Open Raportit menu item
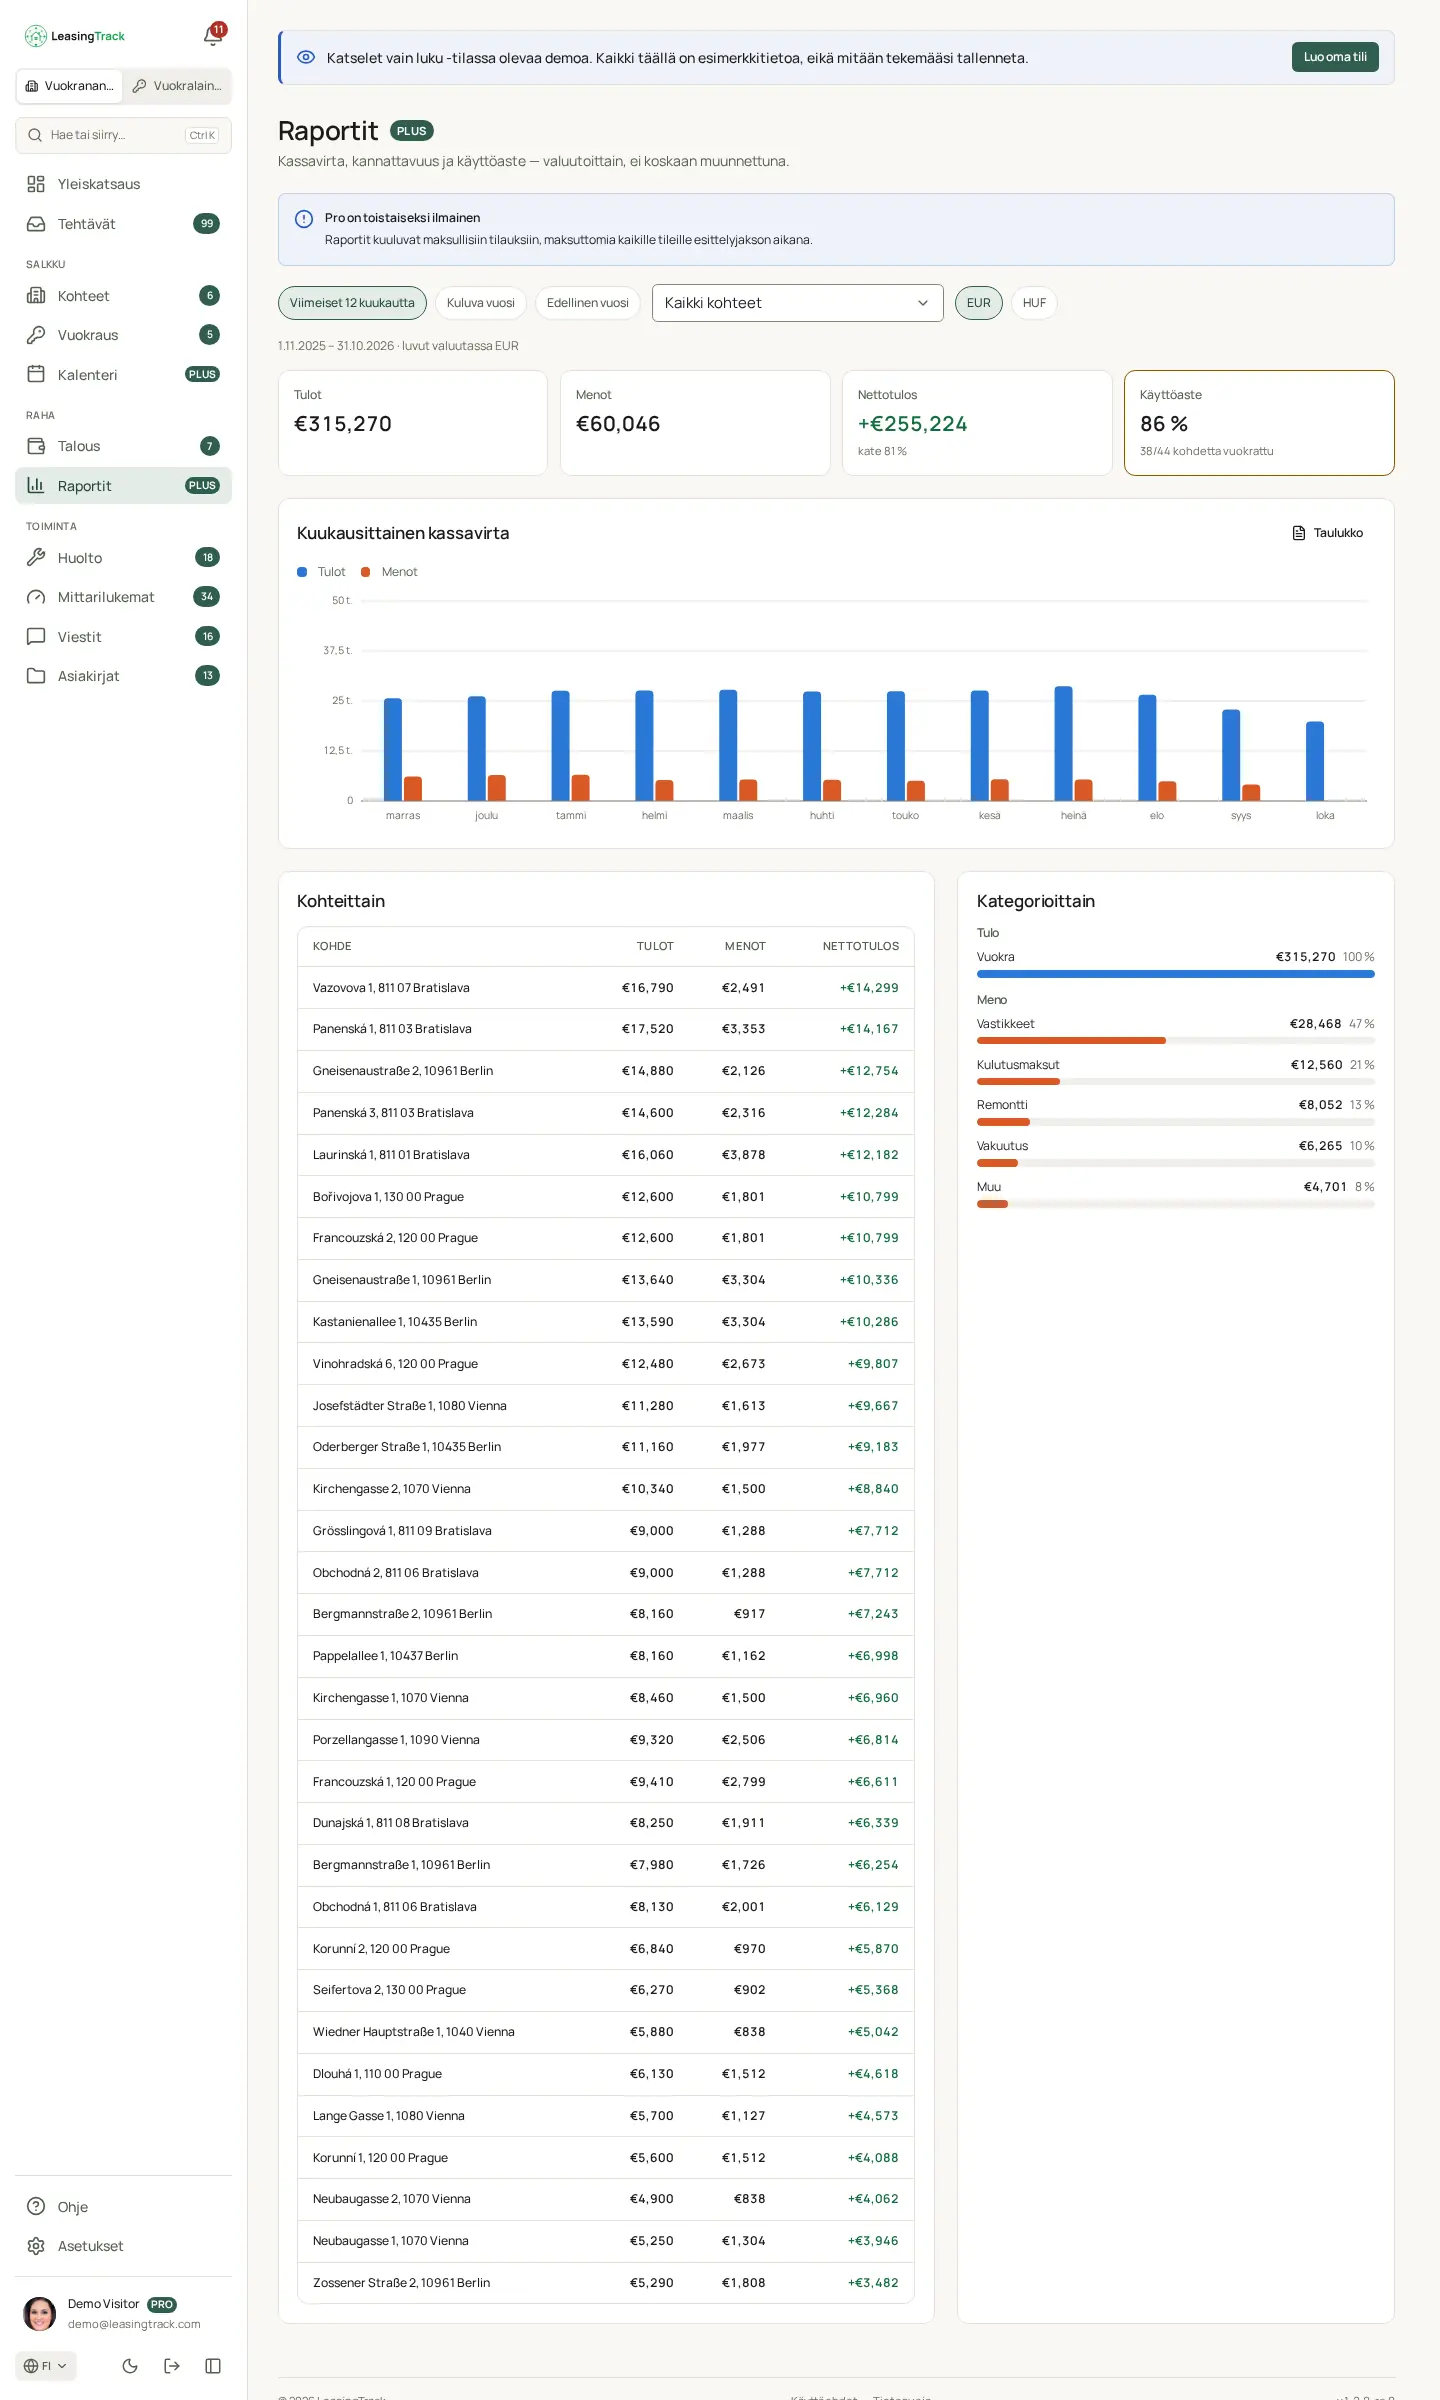The width and height of the screenshot is (1440, 2400). pyautogui.click(x=124, y=486)
